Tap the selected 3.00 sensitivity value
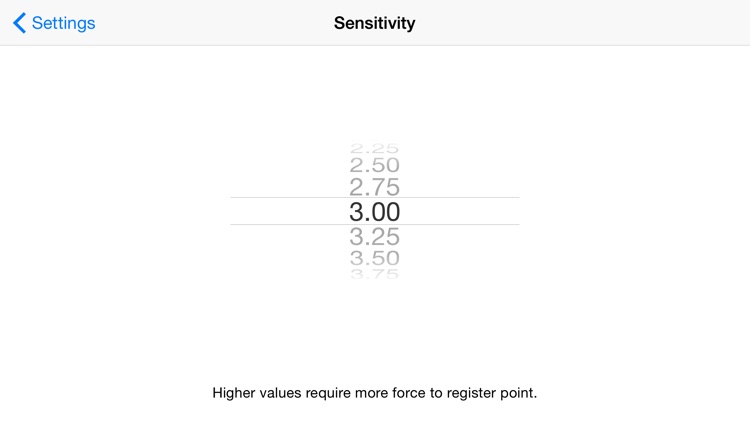 coord(374,211)
